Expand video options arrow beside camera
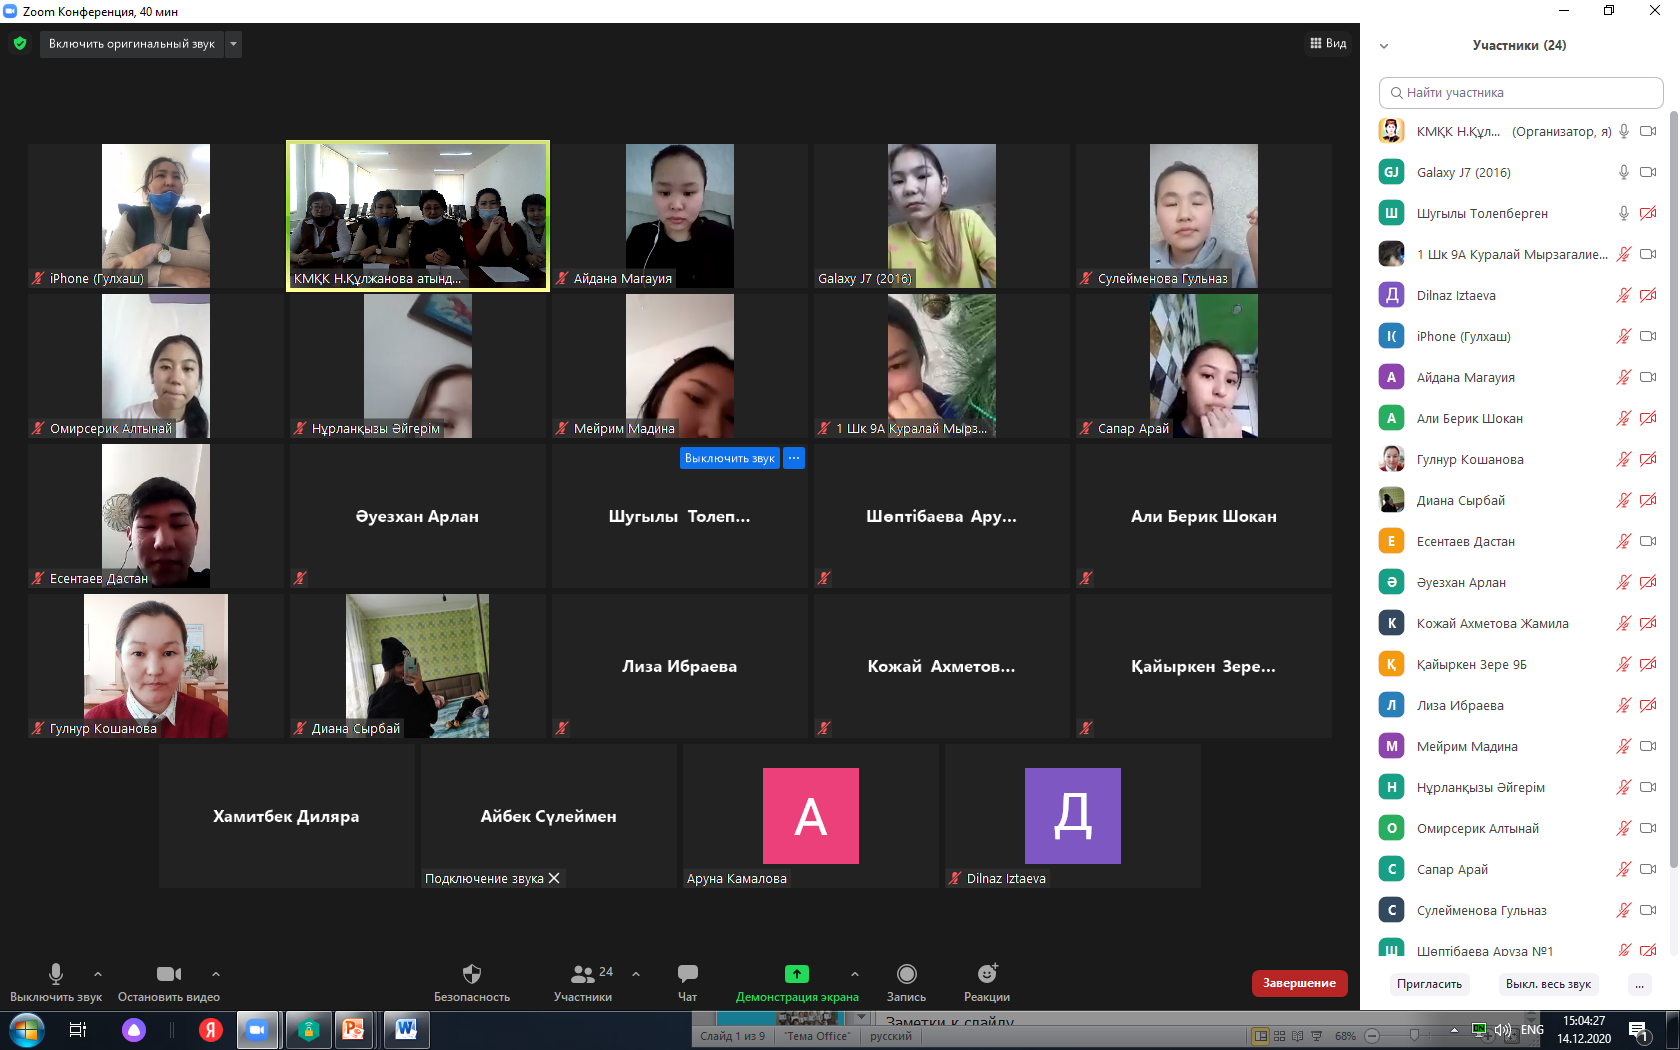The width and height of the screenshot is (1680, 1050). click(x=216, y=973)
